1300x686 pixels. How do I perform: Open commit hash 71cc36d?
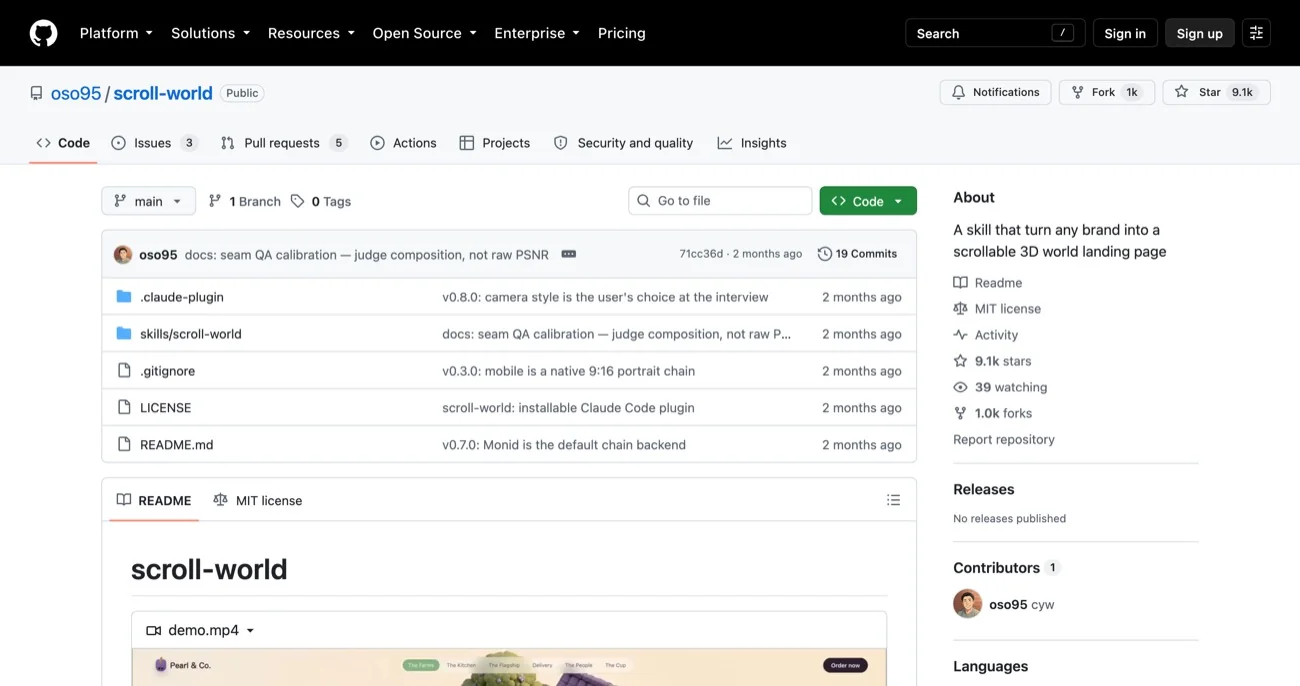[x=701, y=254]
